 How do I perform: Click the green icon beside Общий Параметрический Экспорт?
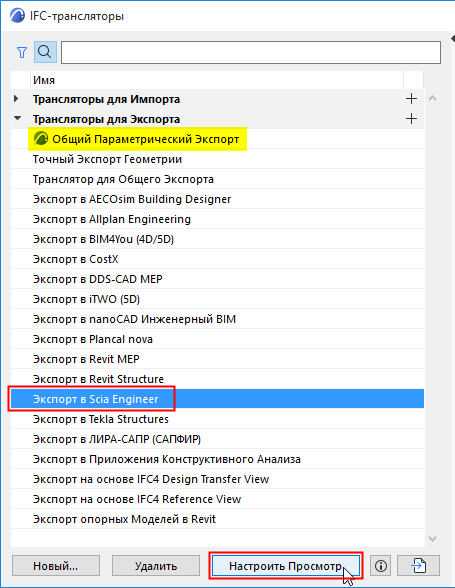point(41,139)
